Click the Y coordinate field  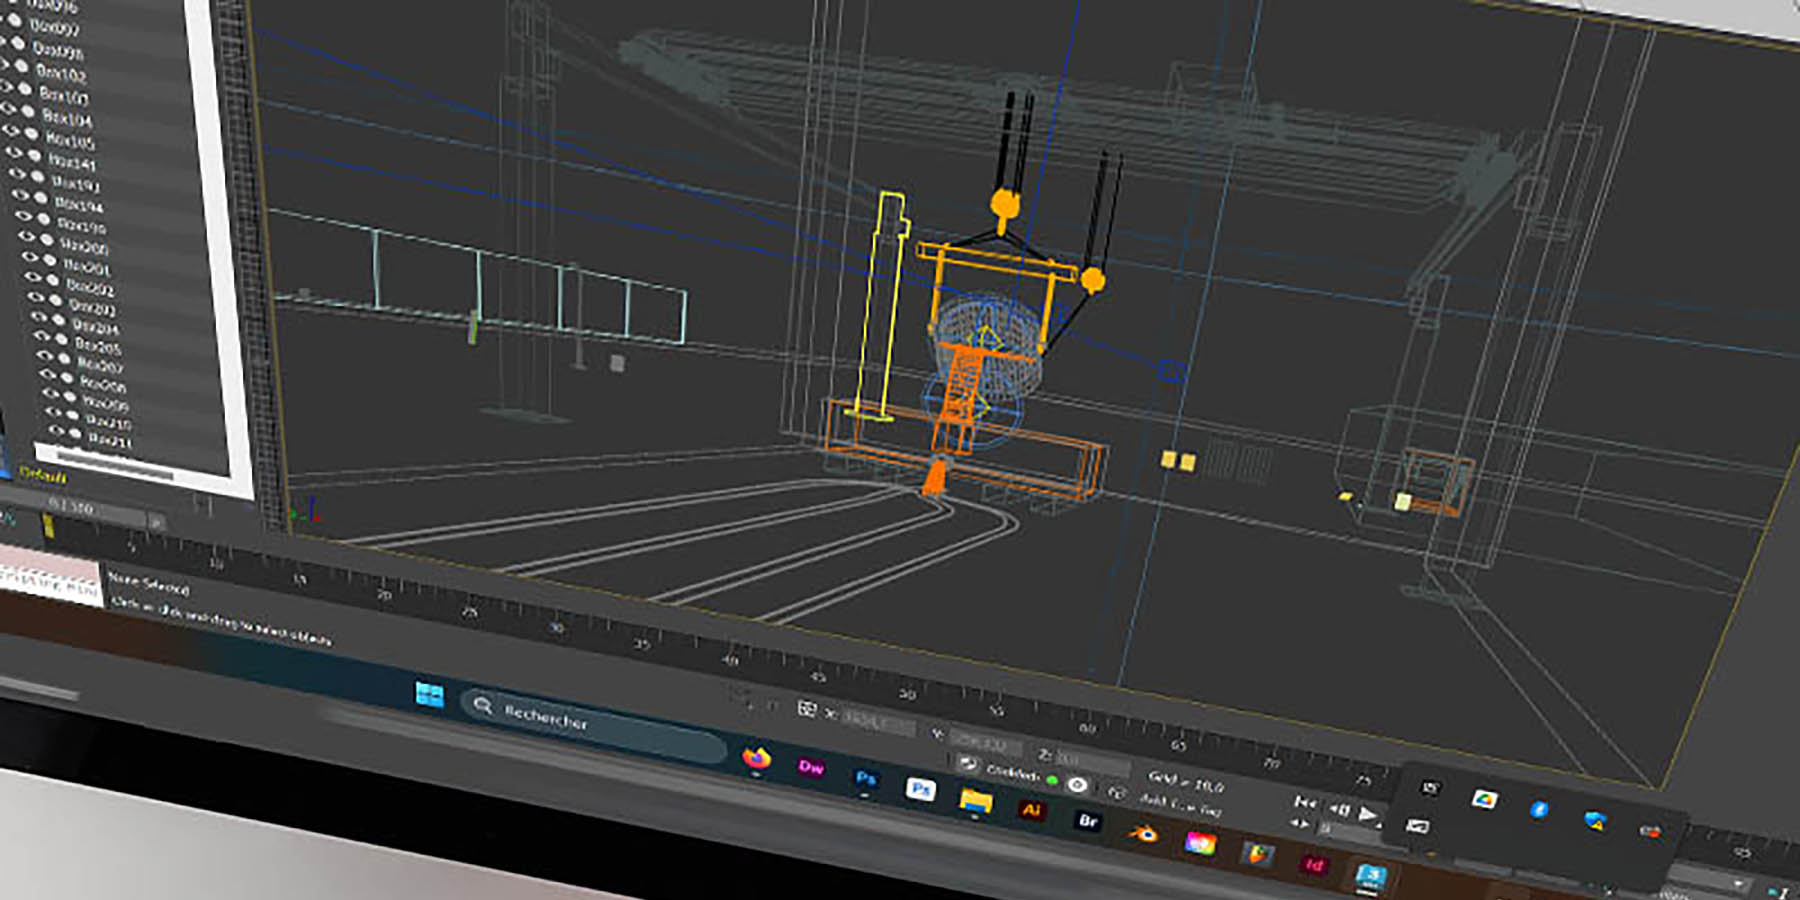click(985, 741)
